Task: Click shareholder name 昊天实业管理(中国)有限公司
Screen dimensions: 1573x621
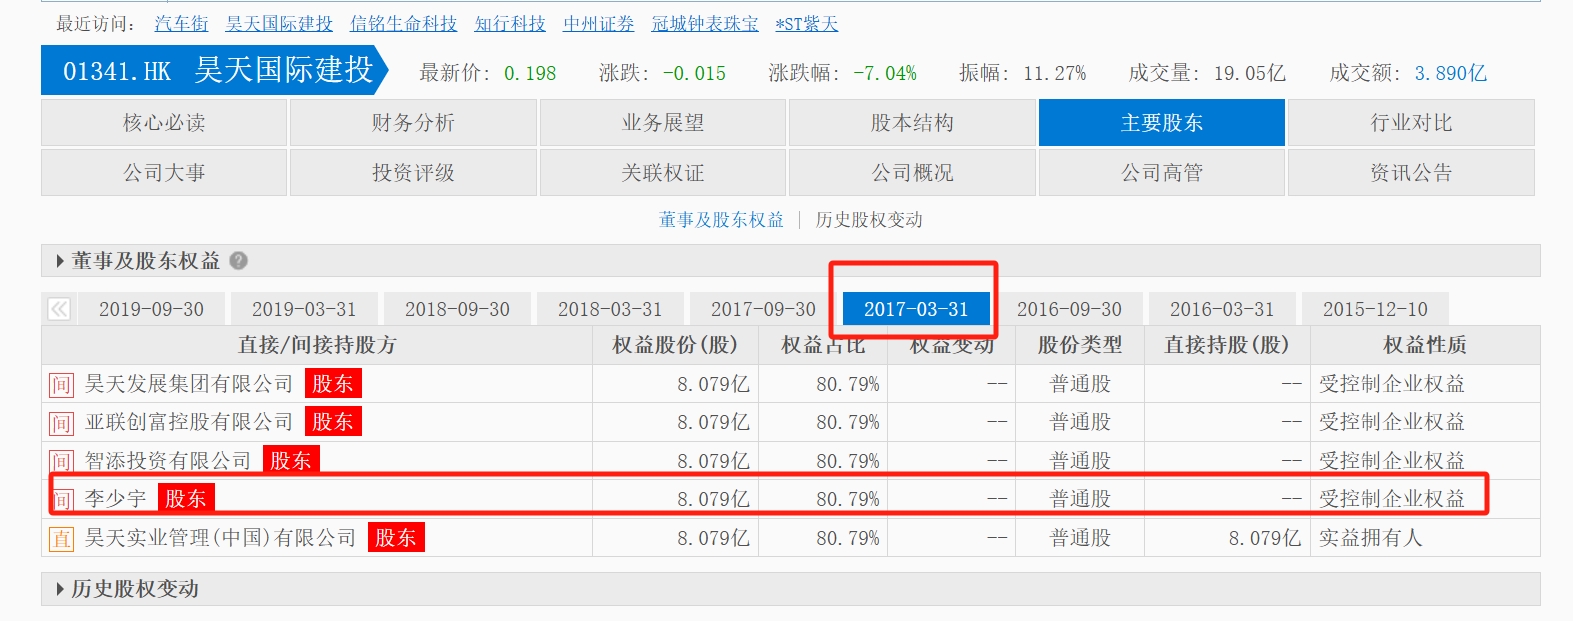Action: pos(221,538)
